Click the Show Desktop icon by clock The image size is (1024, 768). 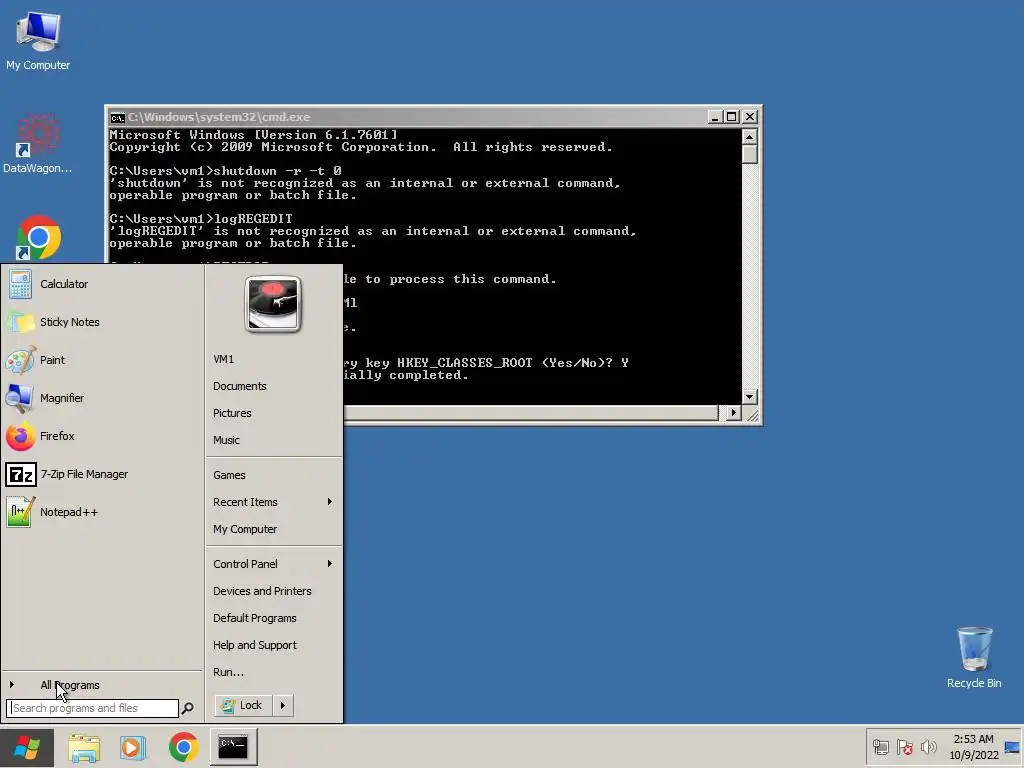pos(1012,747)
